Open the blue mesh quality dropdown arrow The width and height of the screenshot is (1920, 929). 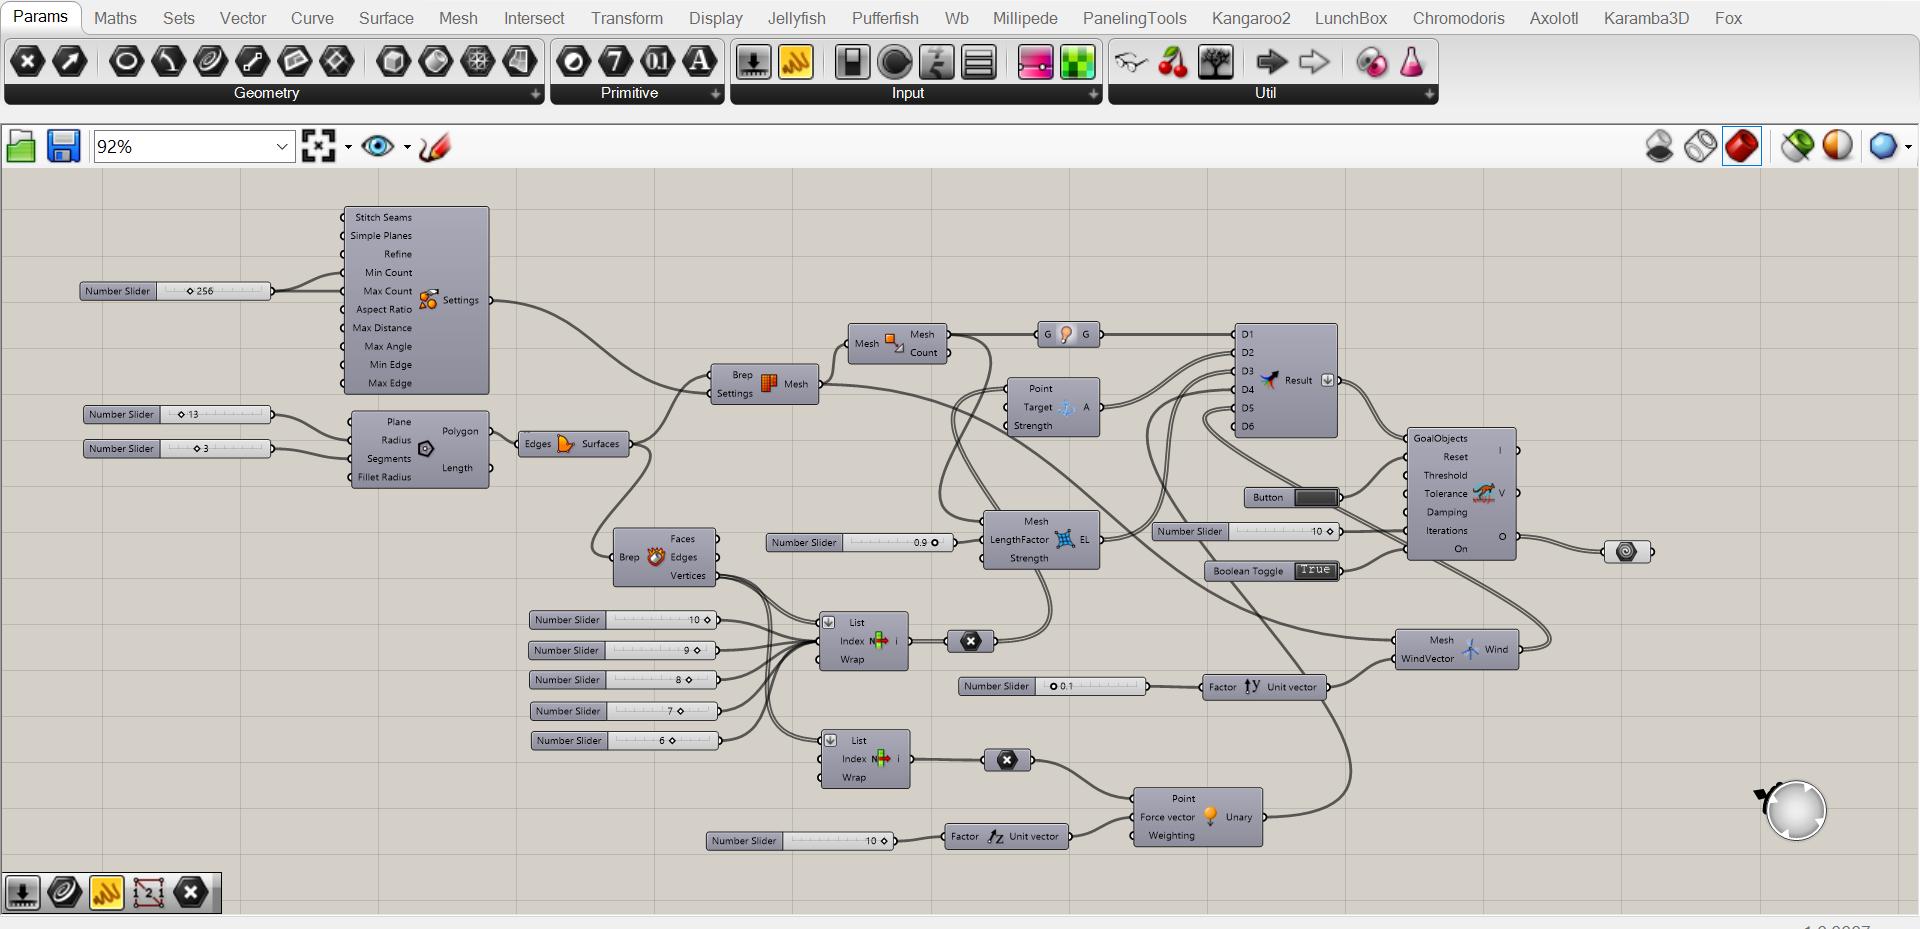1908,147
